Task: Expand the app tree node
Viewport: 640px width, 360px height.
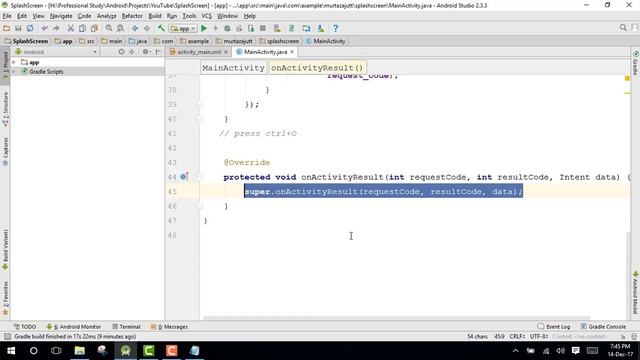Action: [x=14, y=62]
